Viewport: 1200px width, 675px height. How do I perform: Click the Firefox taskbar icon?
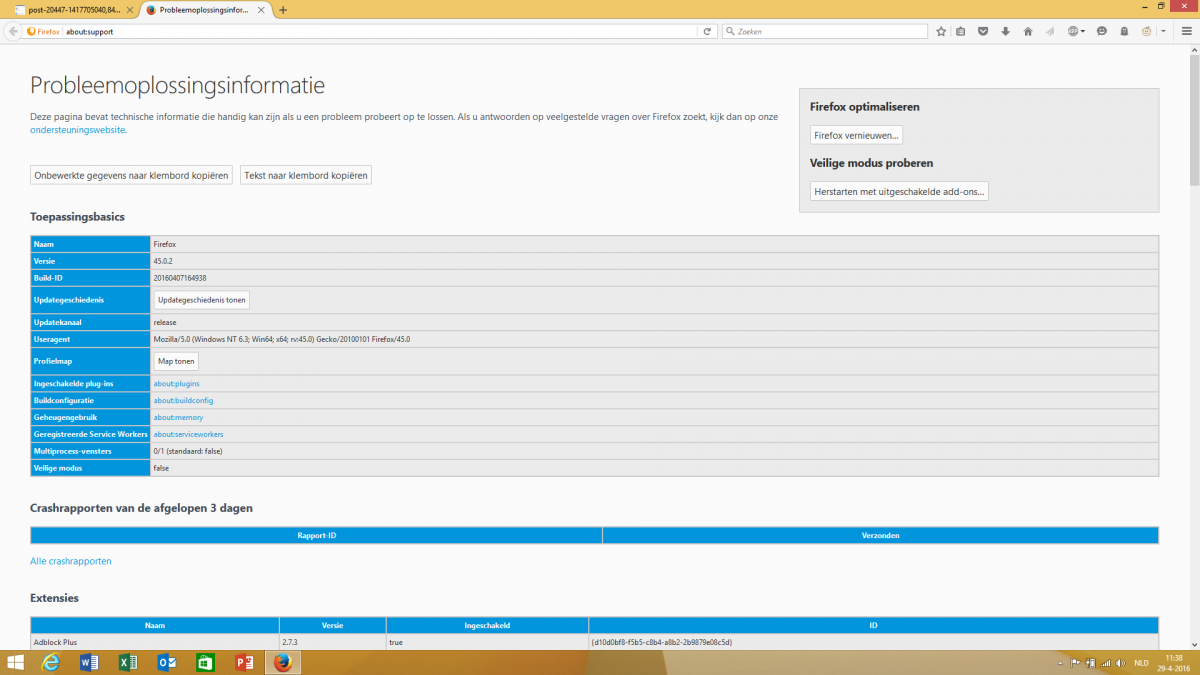pyautogui.click(x=283, y=662)
